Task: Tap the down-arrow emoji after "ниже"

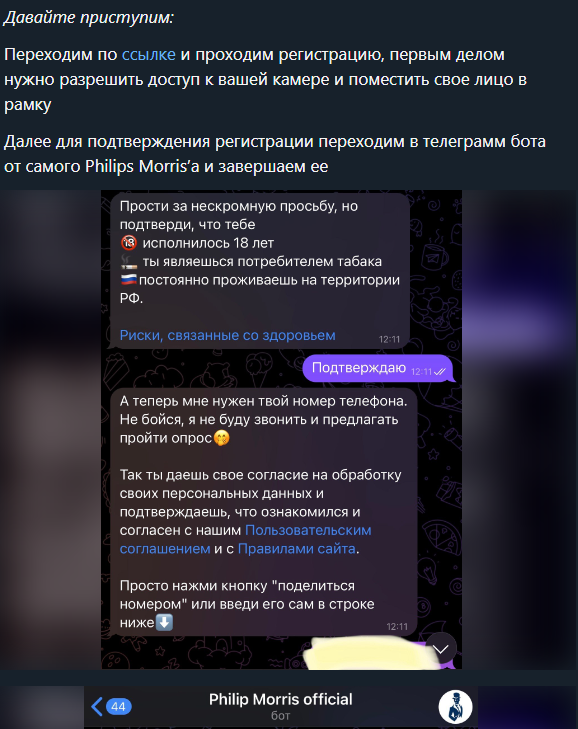Action: pyautogui.click(x=164, y=622)
